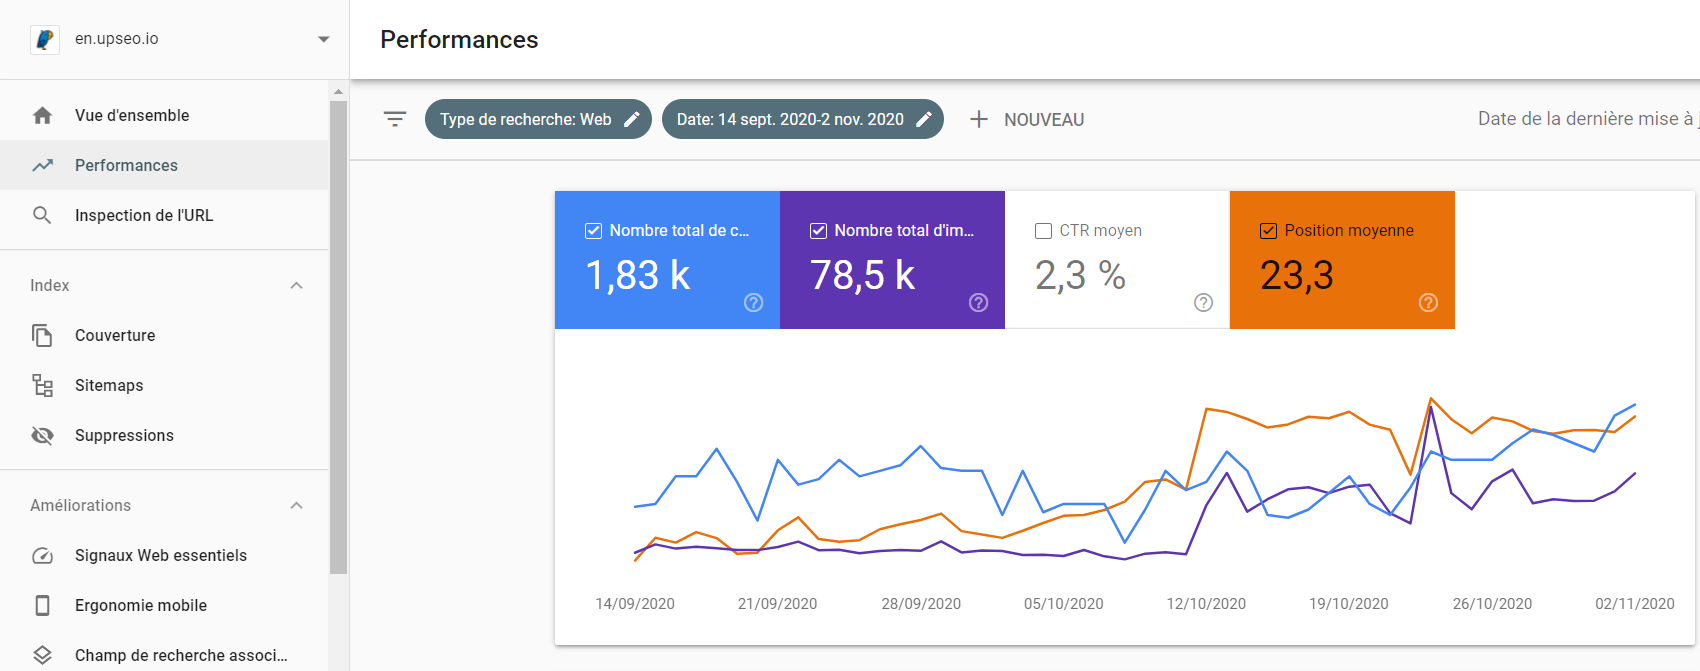Image resolution: width=1700 pixels, height=671 pixels.
Task: Click the trend icon beside Performances
Action: click(42, 165)
